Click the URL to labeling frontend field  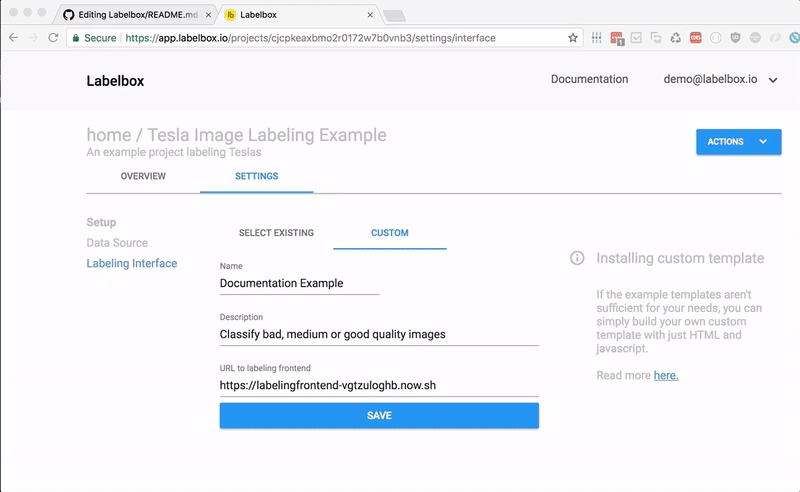(x=379, y=385)
